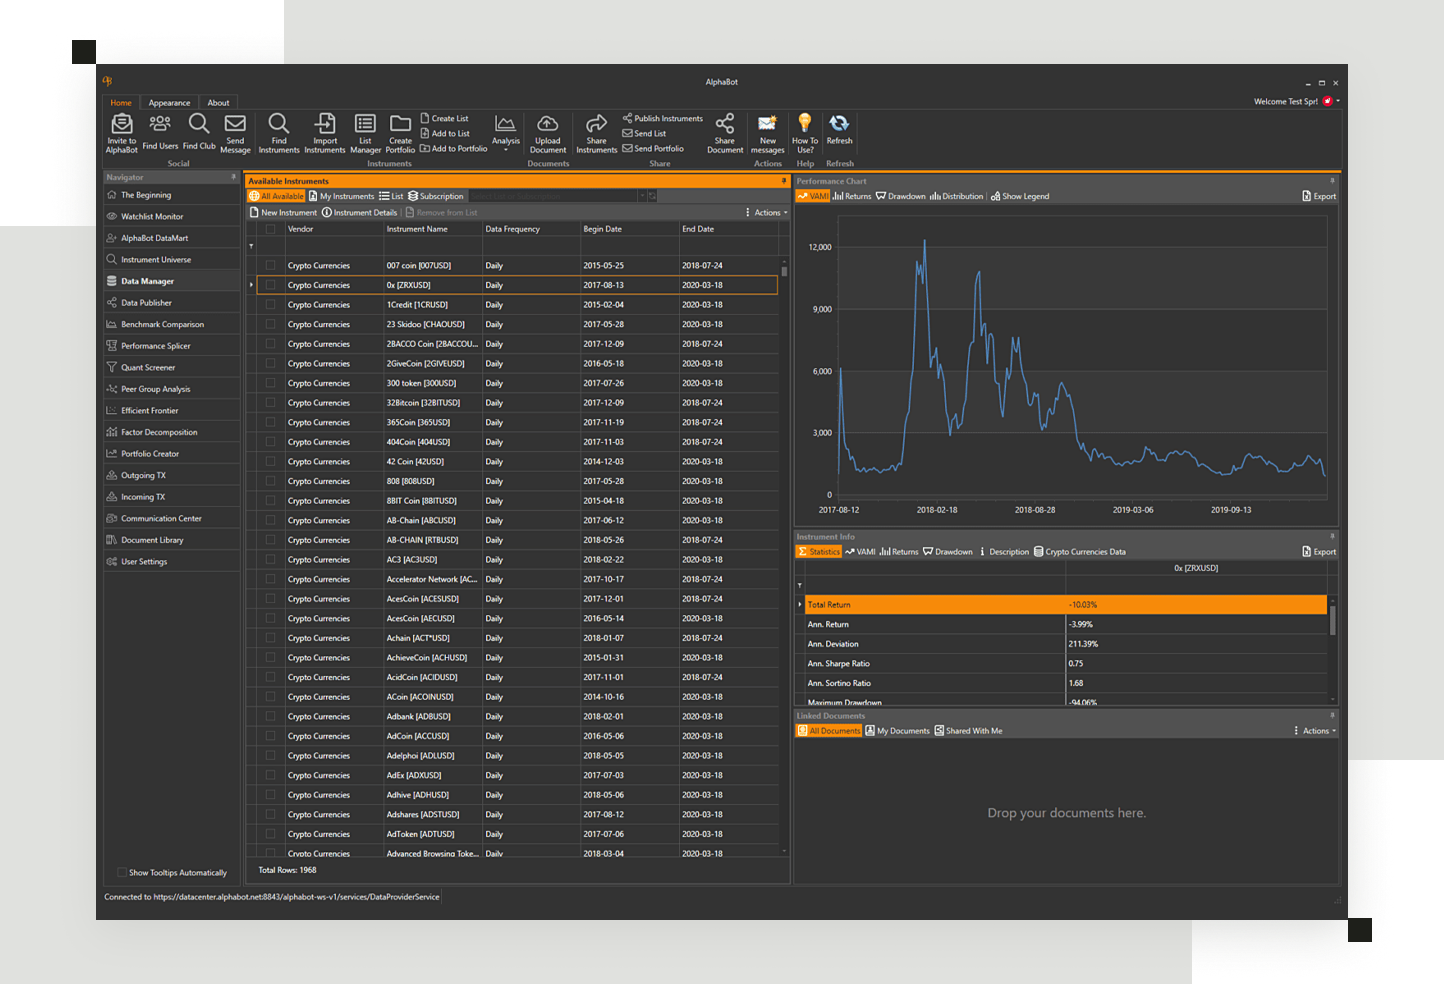Select the My Instruments tab

coord(341,196)
